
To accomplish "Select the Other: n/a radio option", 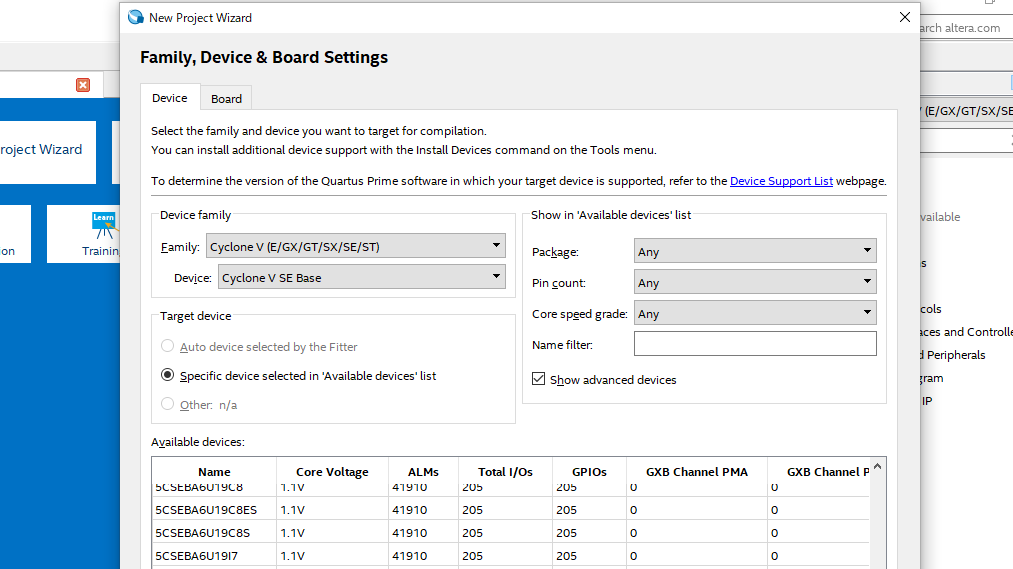I will pyautogui.click(x=167, y=404).
